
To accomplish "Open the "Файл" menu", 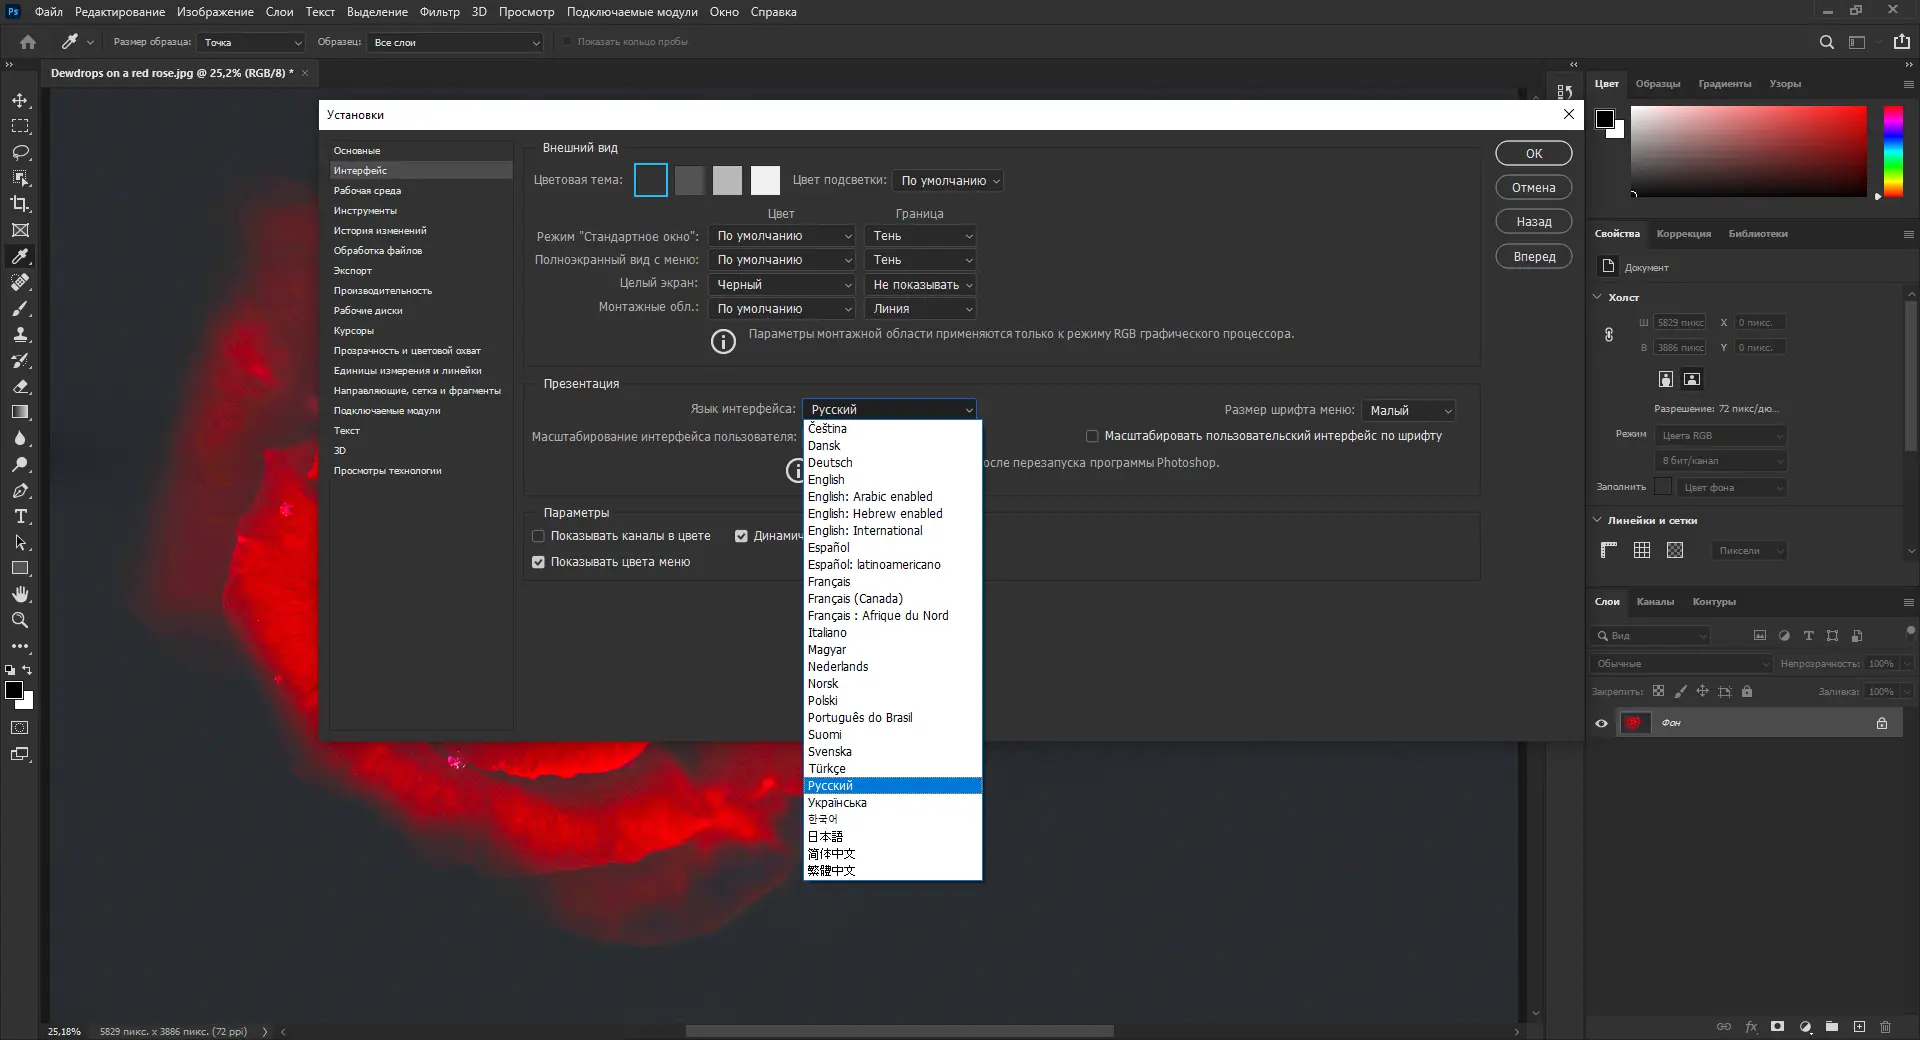I will tap(48, 12).
